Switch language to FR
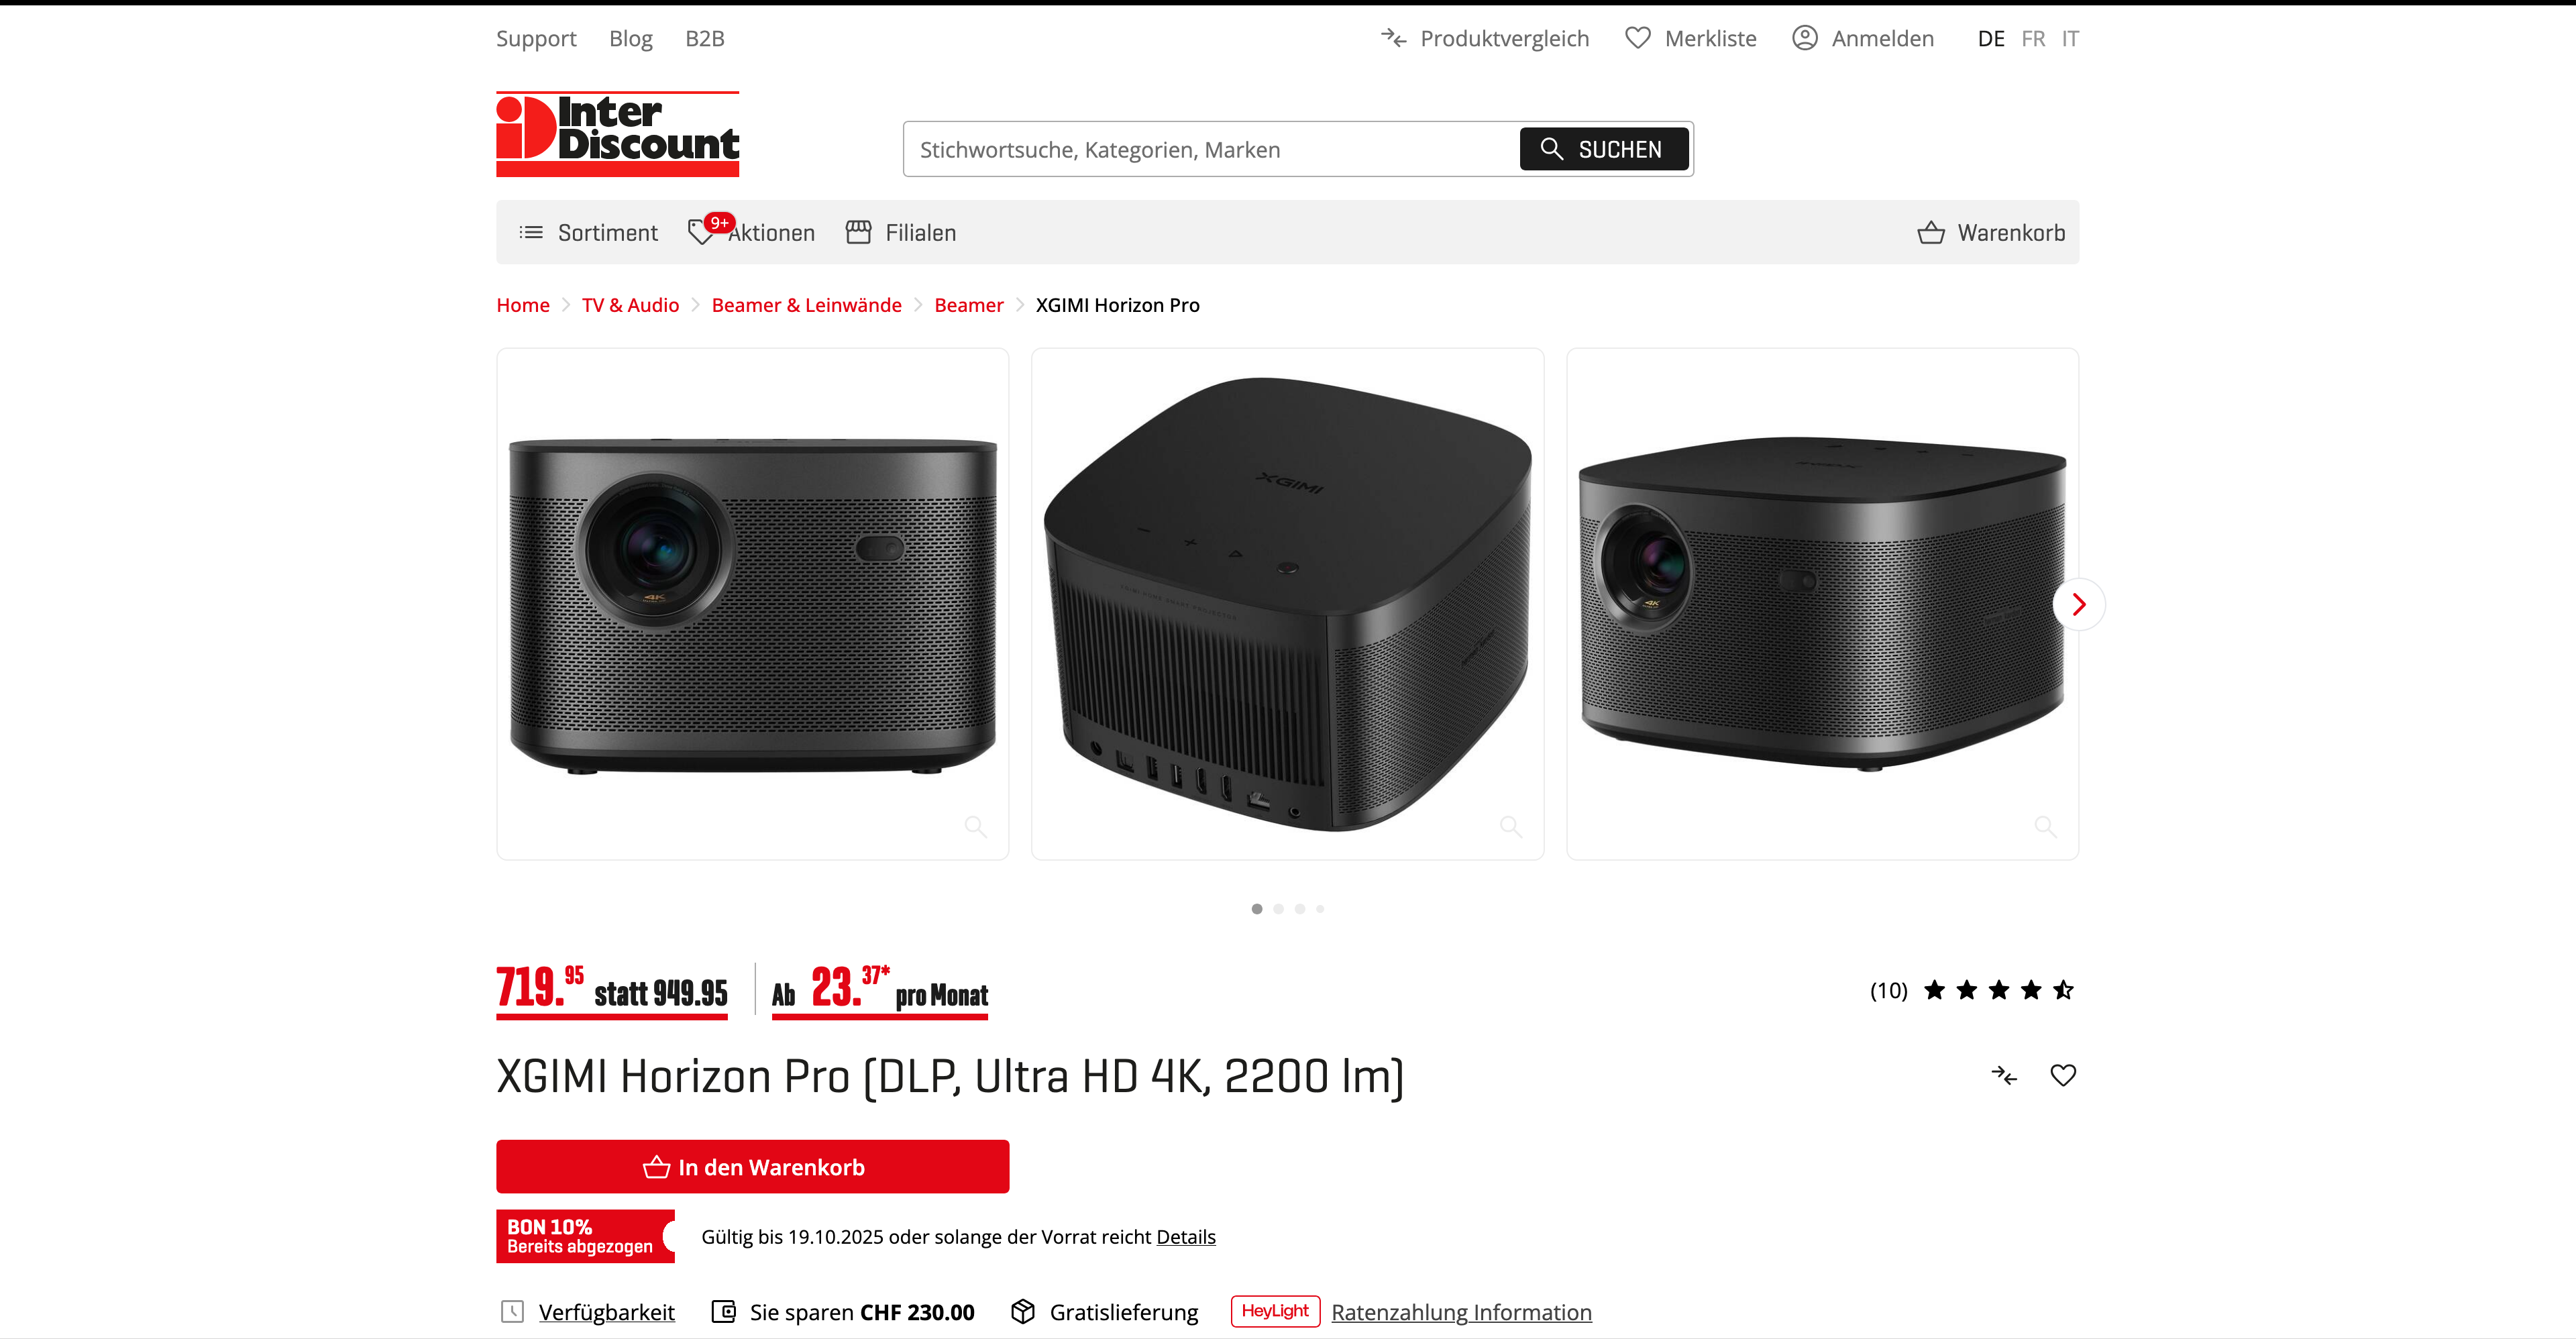 pos(2032,38)
